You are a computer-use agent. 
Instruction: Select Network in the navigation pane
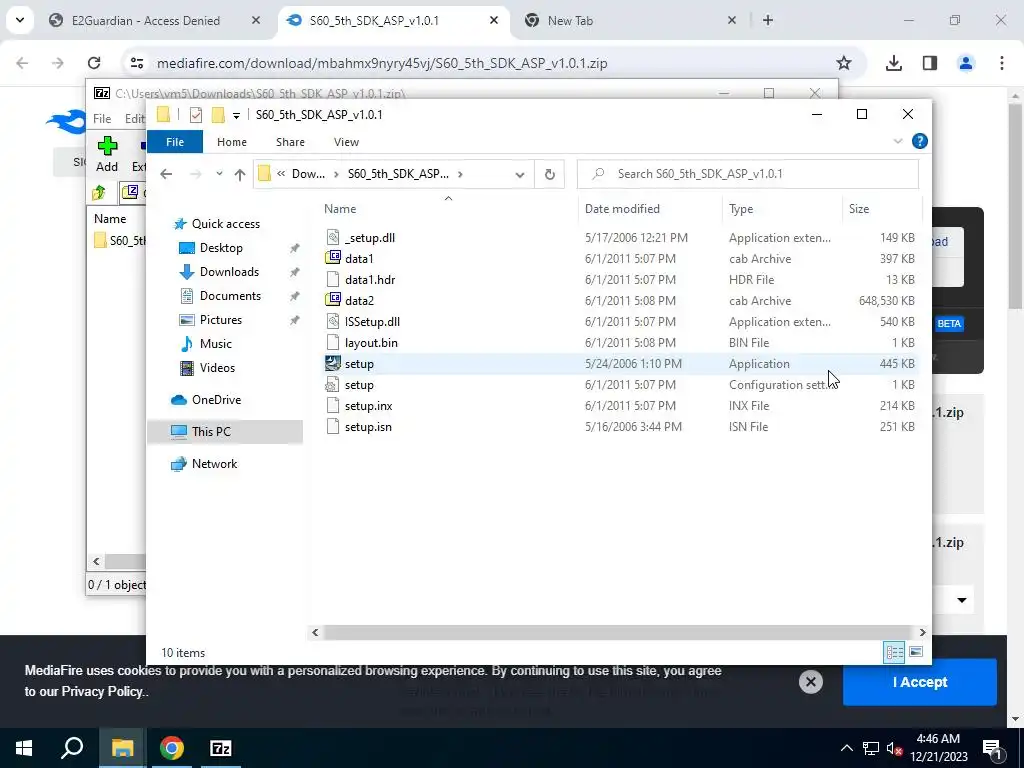click(214, 464)
